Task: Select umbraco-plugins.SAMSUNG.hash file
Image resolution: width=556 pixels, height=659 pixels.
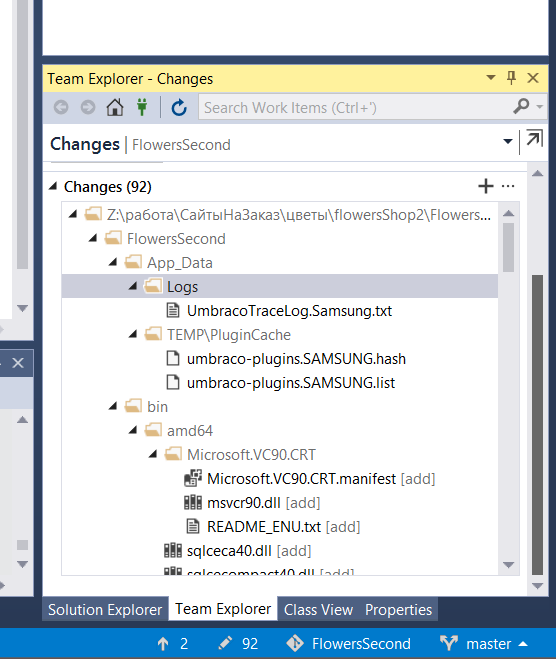Action: (x=296, y=358)
